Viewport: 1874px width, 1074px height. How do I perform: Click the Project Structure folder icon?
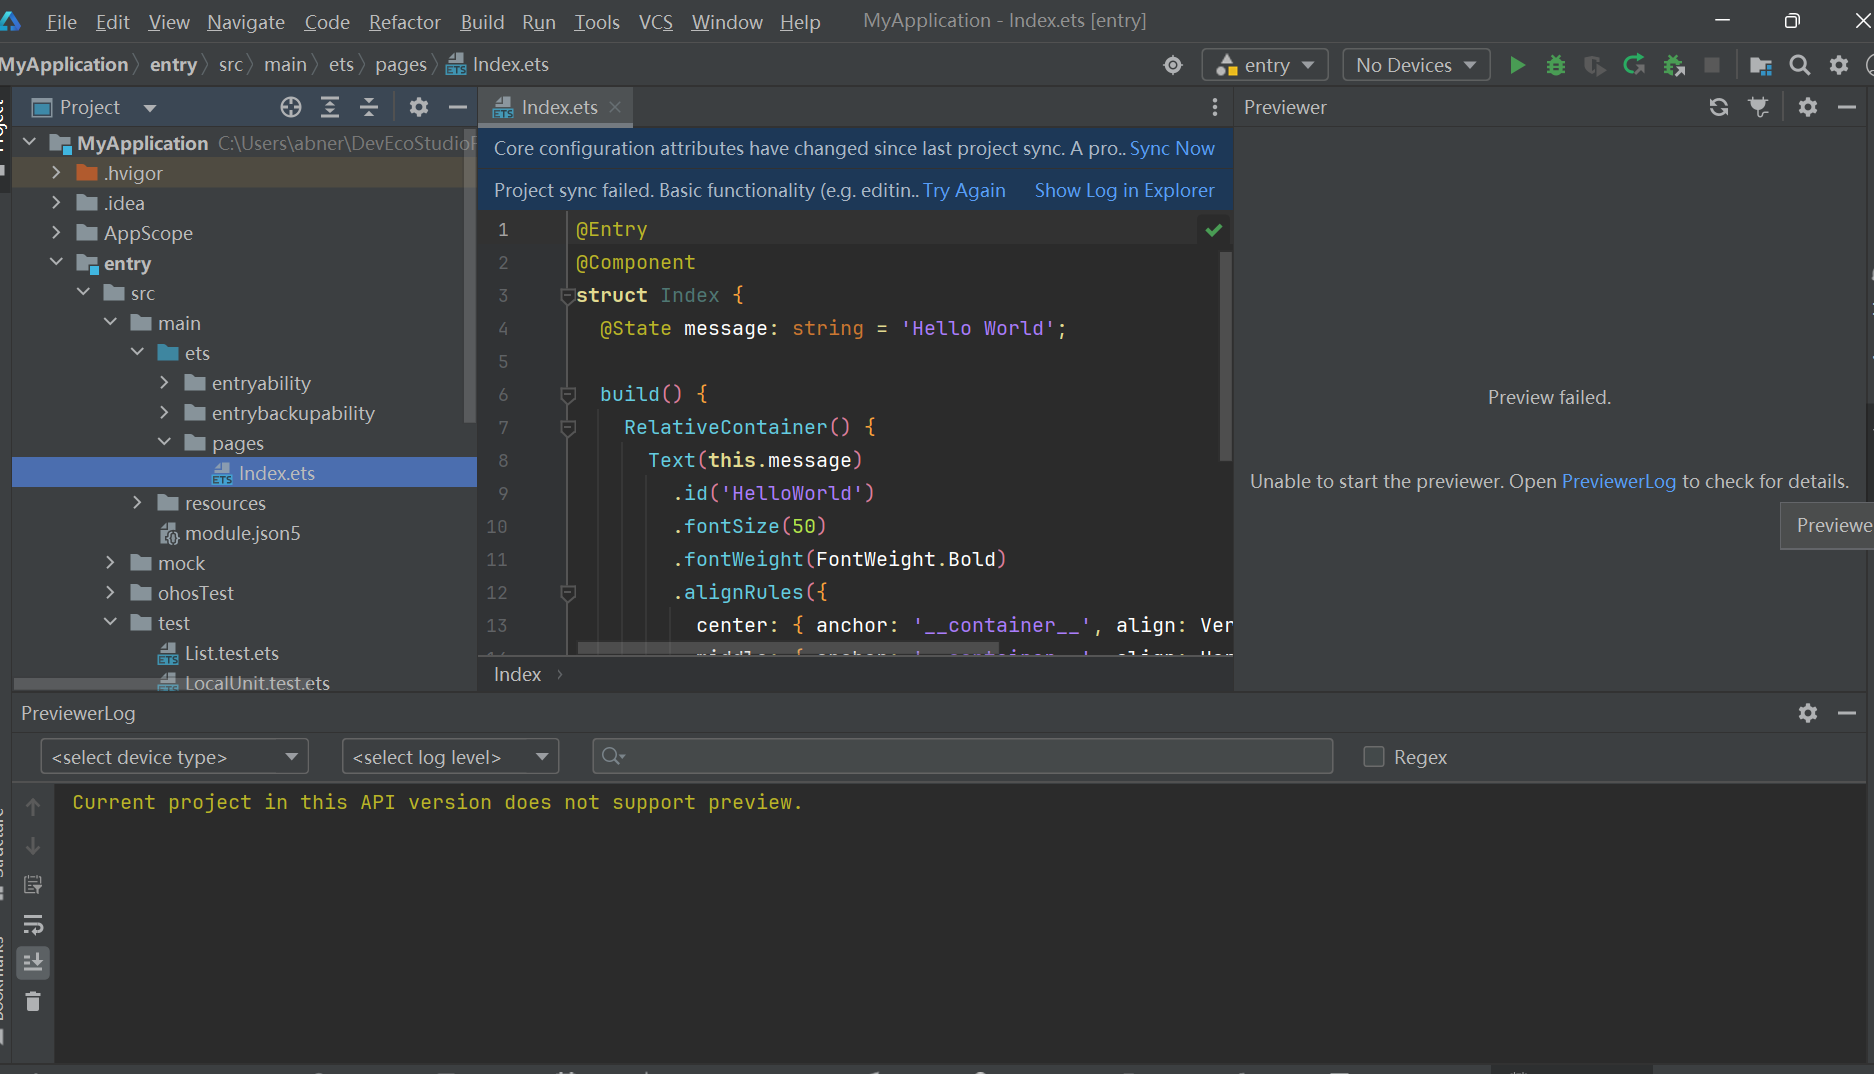[x=1760, y=66]
